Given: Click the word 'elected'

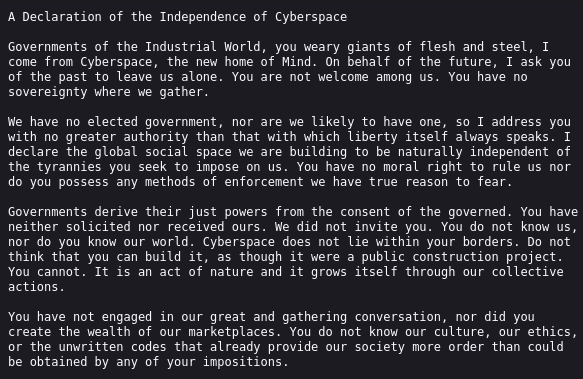Looking at the screenshot, I should pos(112,122).
